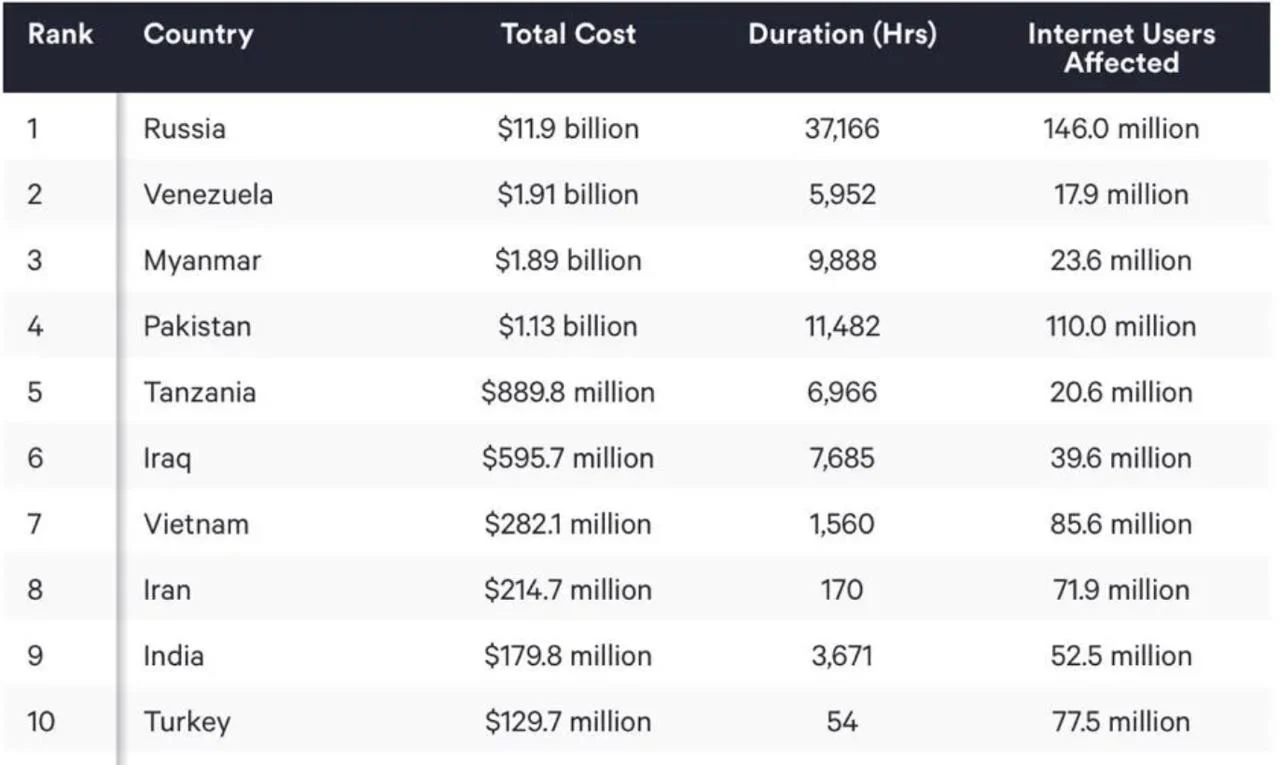Click the Total Cost column header

point(568,34)
